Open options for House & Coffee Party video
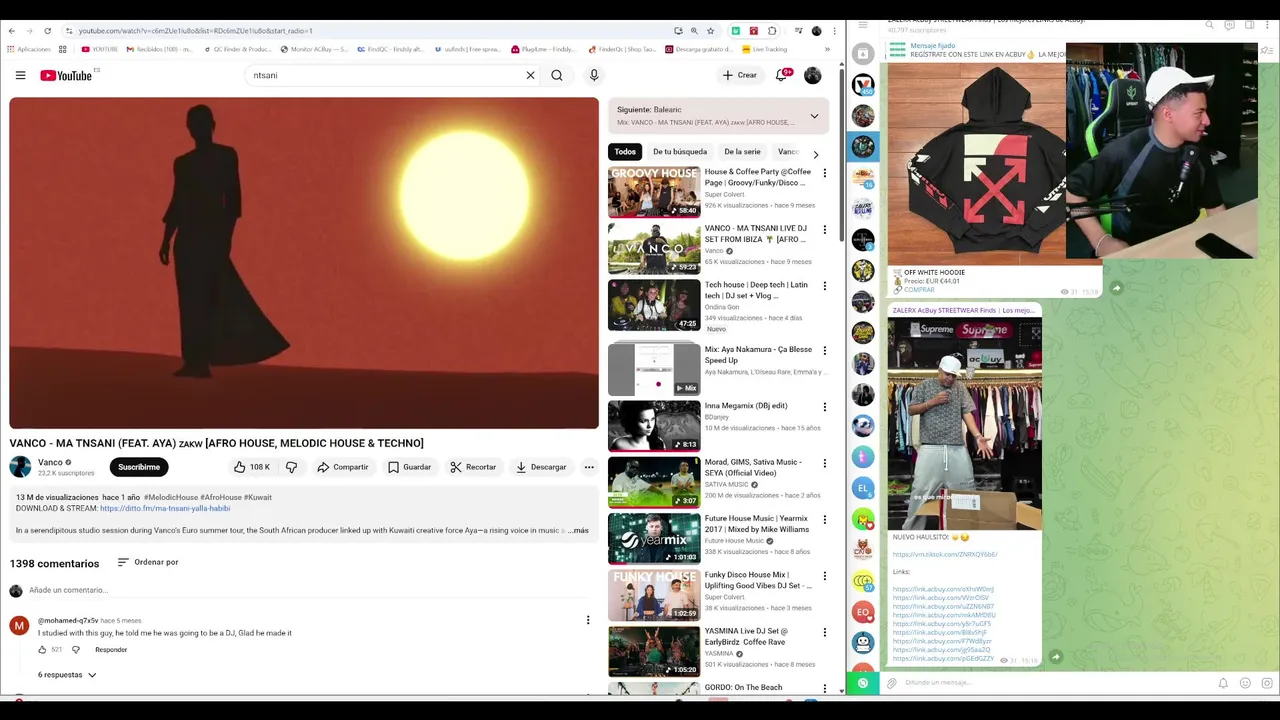The width and height of the screenshot is (1280, 720). (x=824, y=173)
